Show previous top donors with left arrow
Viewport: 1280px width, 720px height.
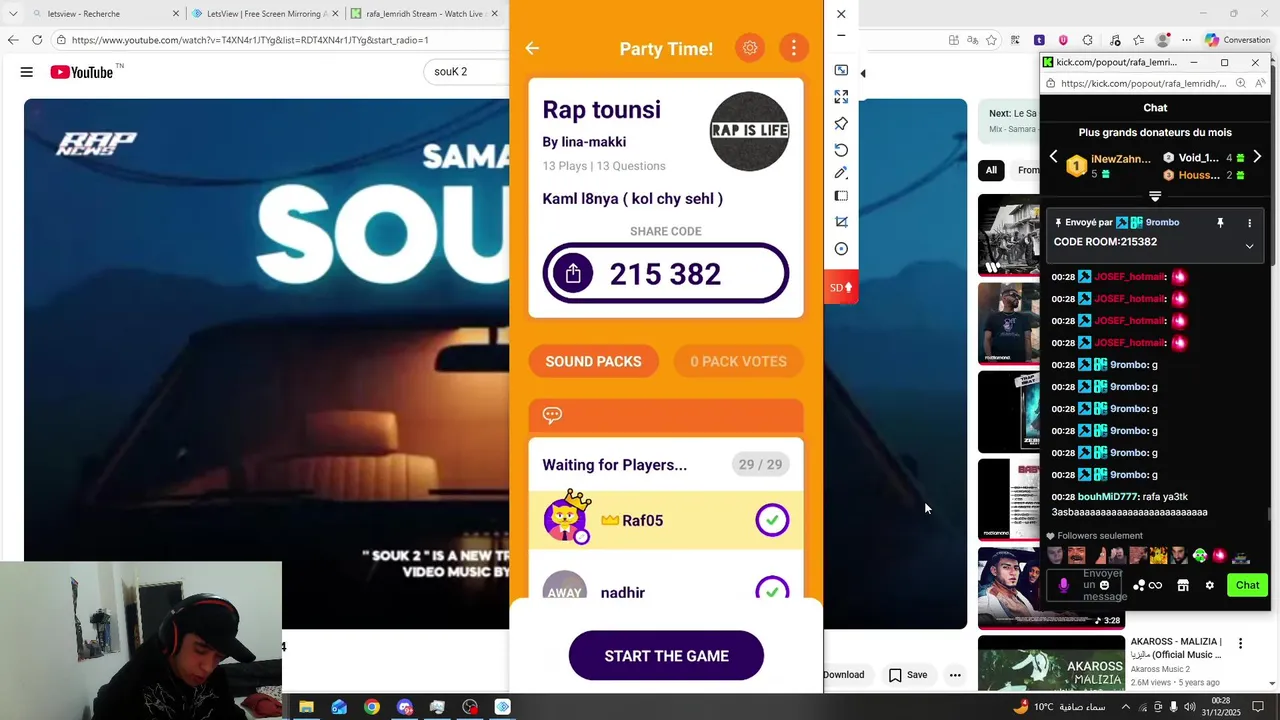pyautogui.click(x=1053, y=157)
